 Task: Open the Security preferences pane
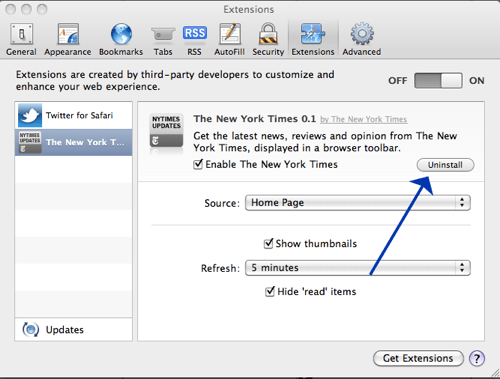click(268, 39)
